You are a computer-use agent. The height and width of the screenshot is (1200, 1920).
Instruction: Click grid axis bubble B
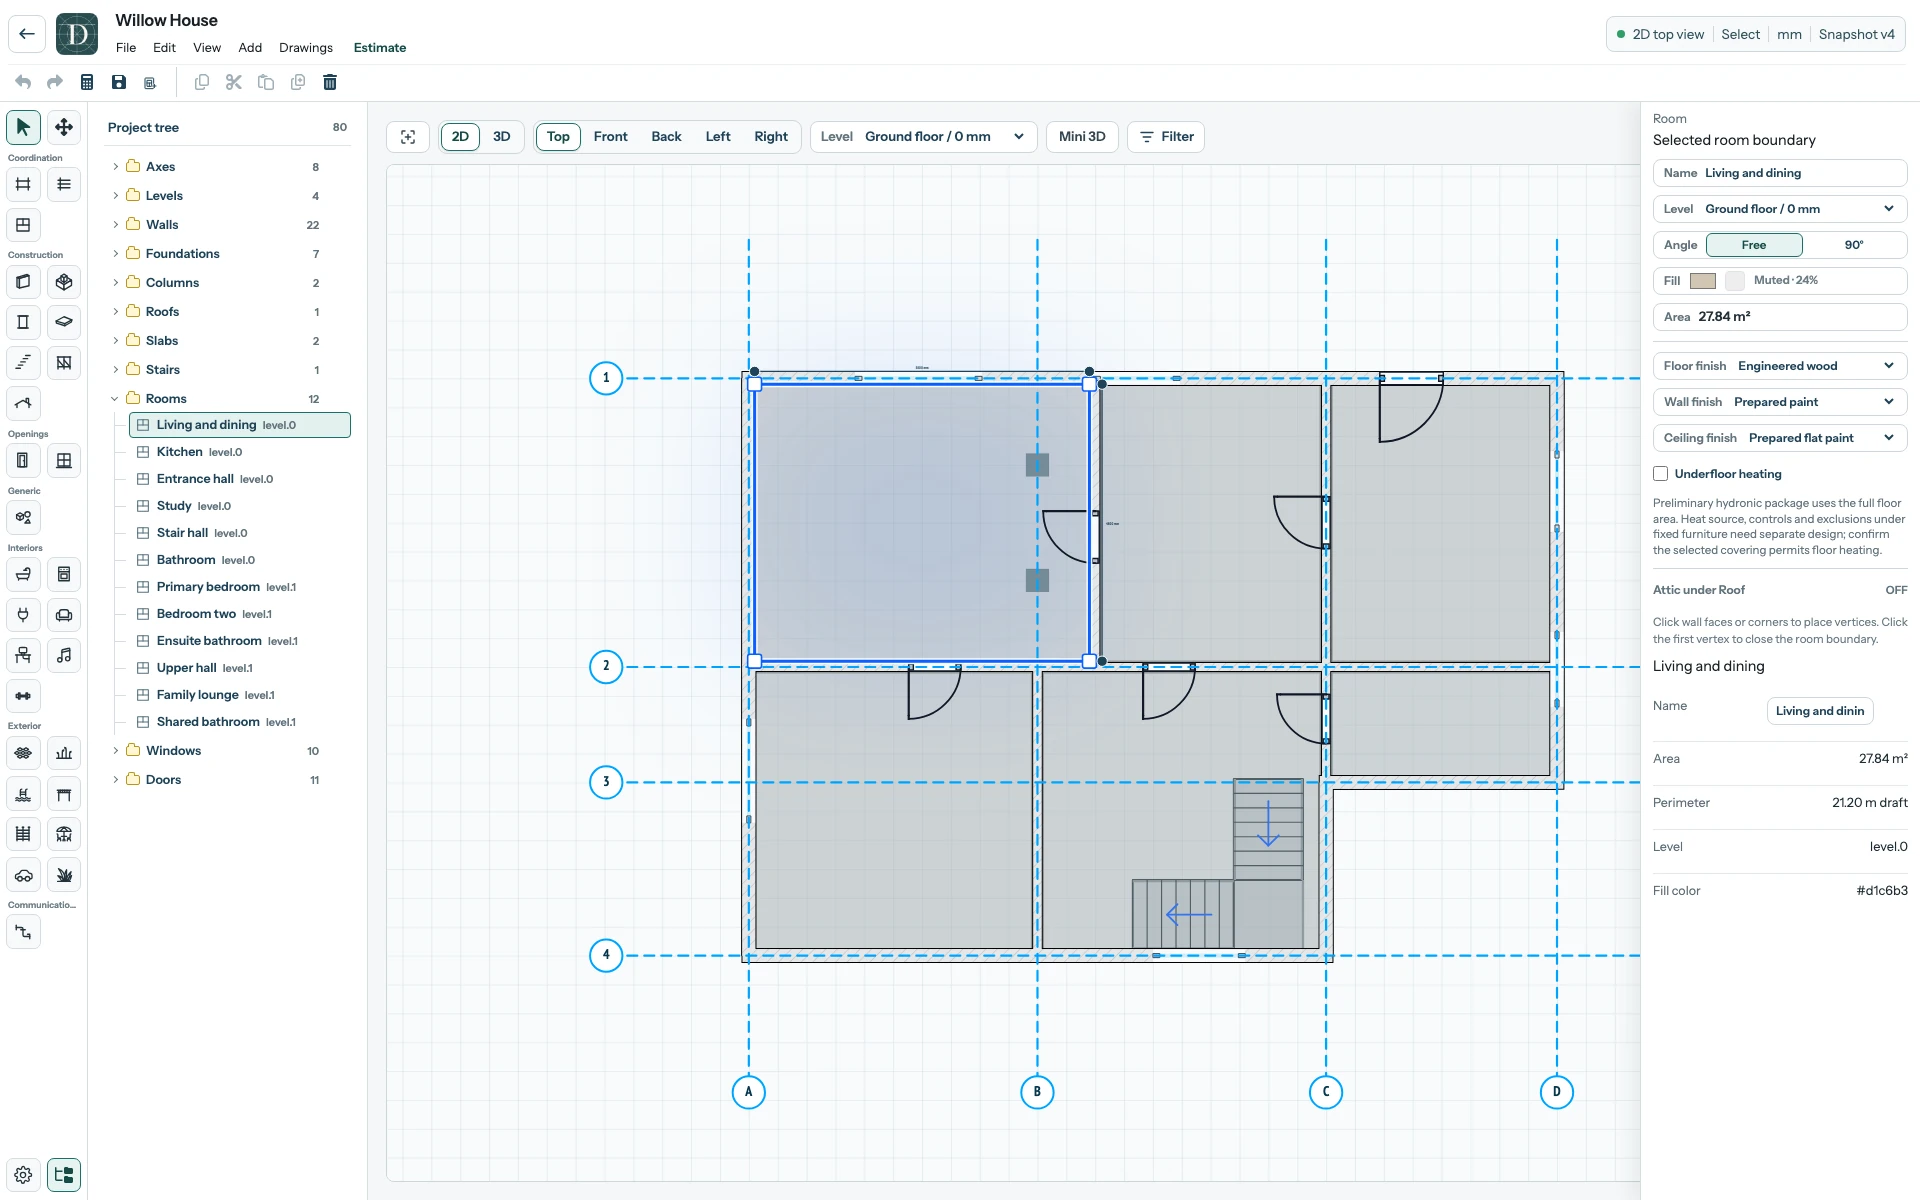pos(1037,1092)
